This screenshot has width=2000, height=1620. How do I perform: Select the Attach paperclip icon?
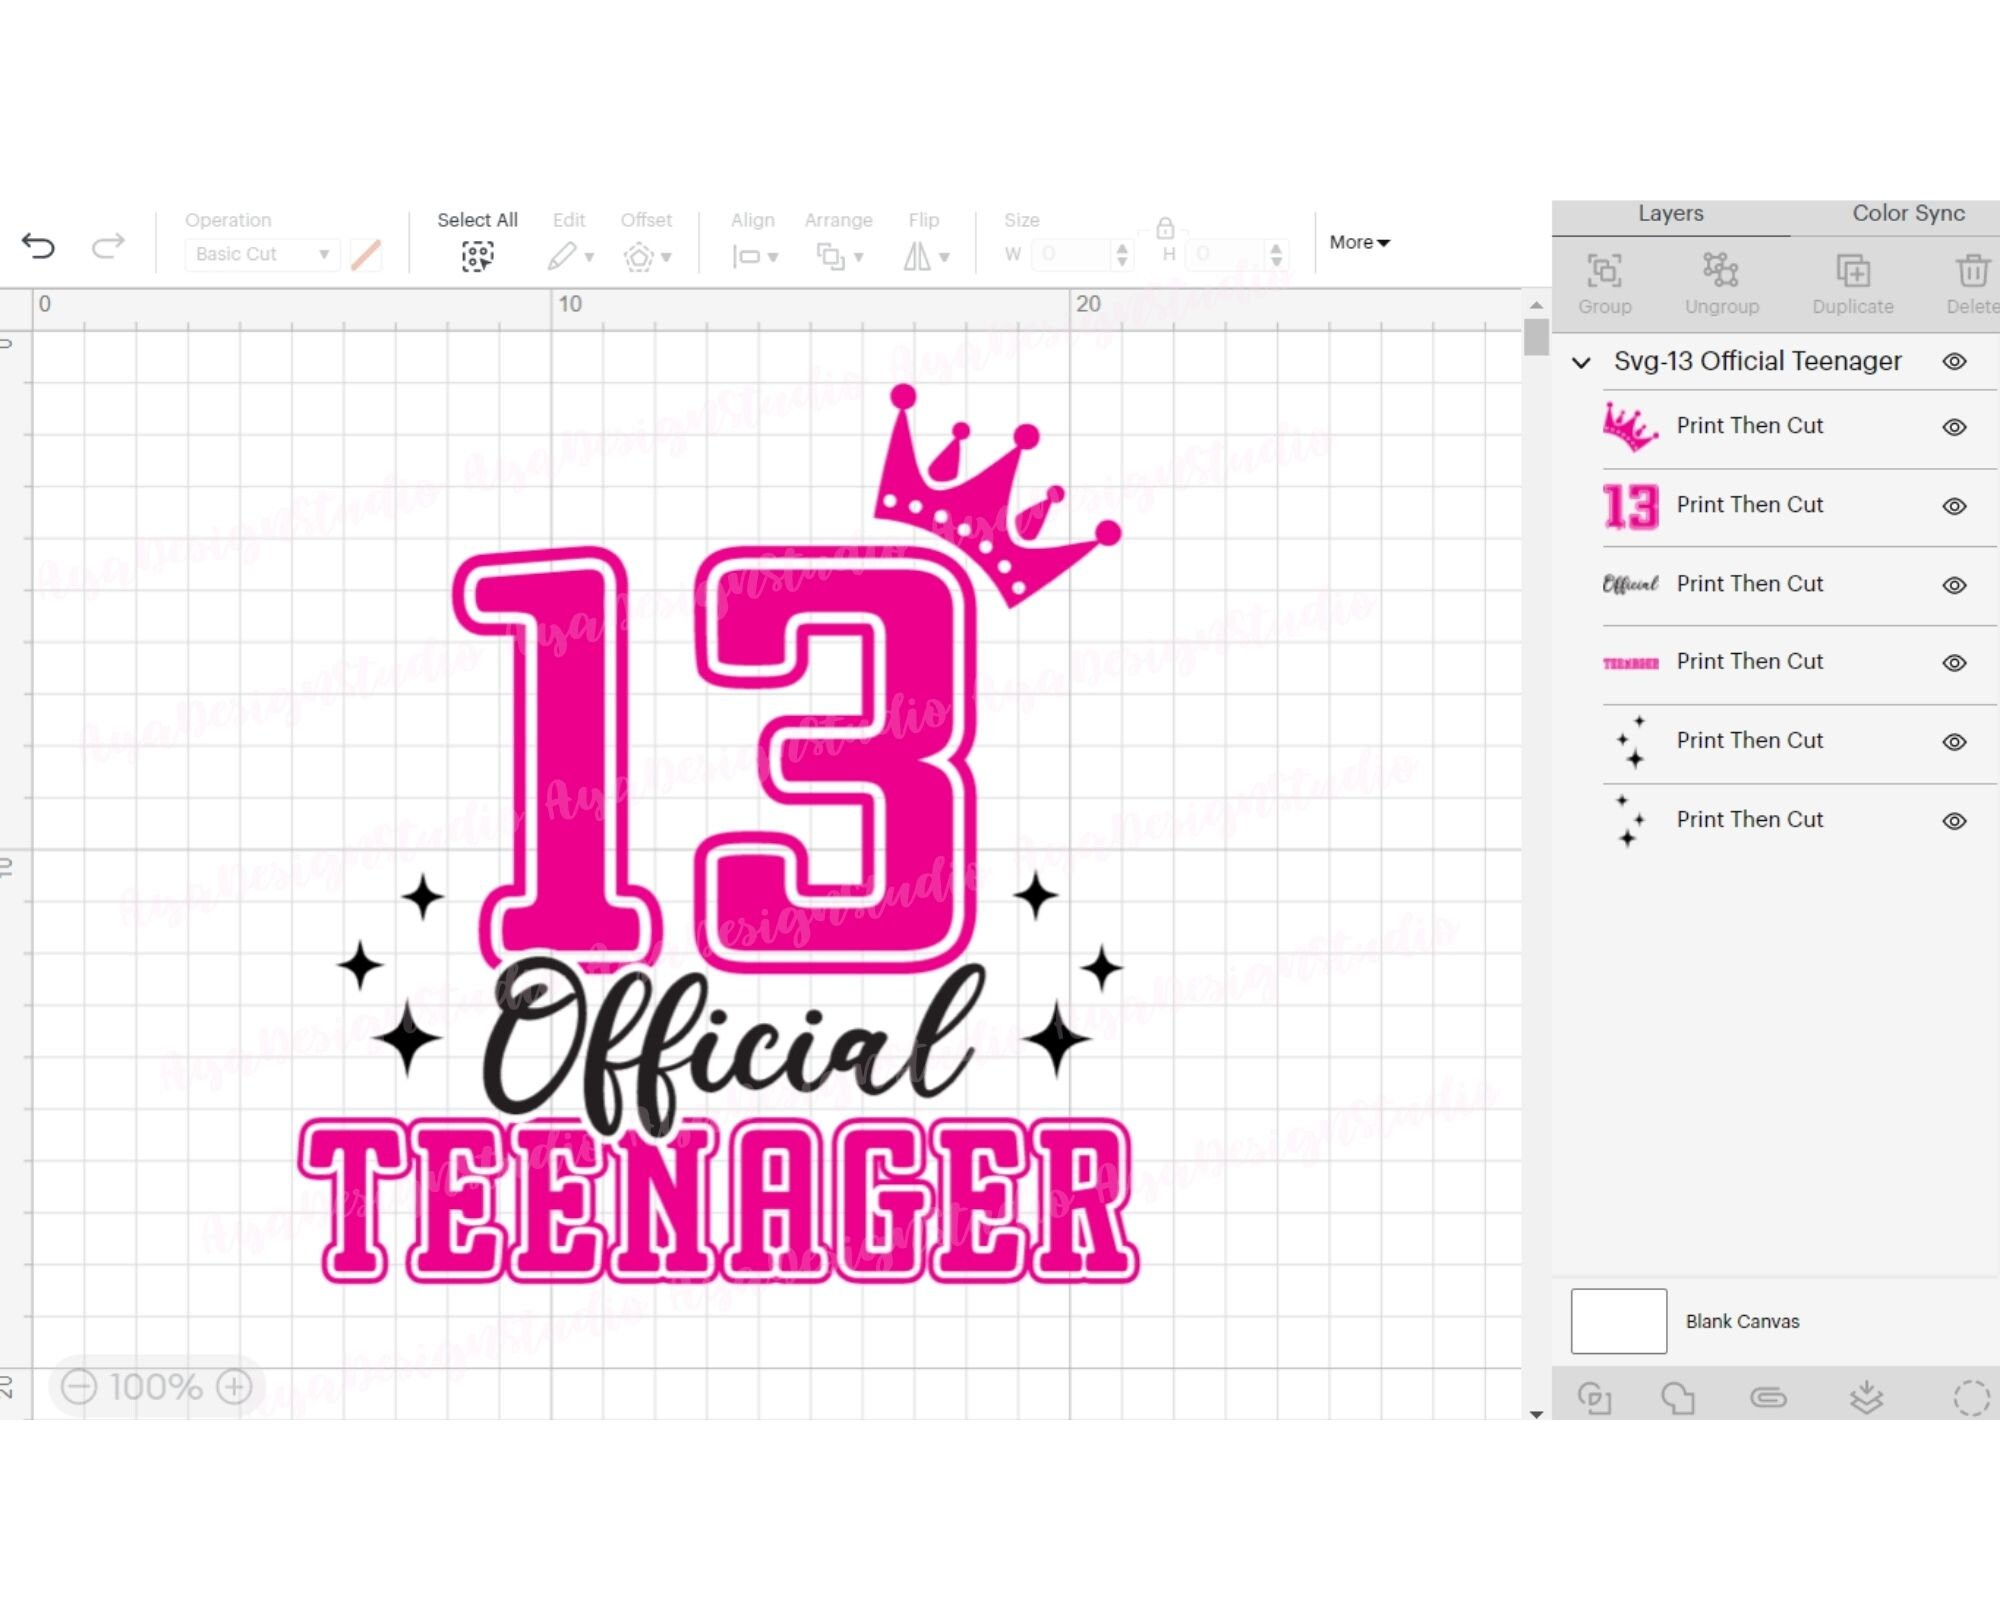tap(1771, 1400)
